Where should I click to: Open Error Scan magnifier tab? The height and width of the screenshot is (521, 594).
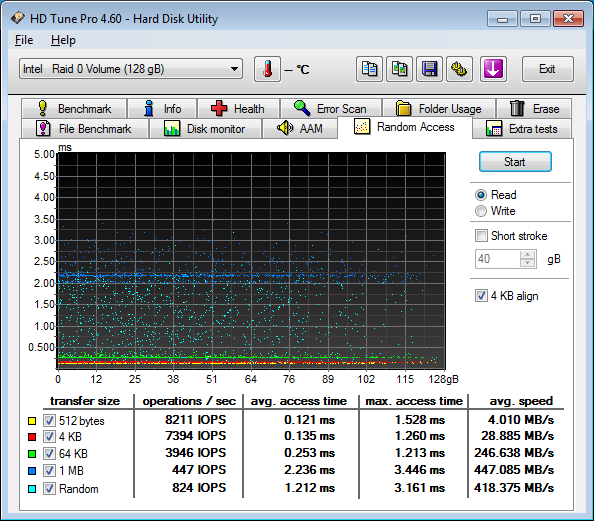[x=331, y=109]
